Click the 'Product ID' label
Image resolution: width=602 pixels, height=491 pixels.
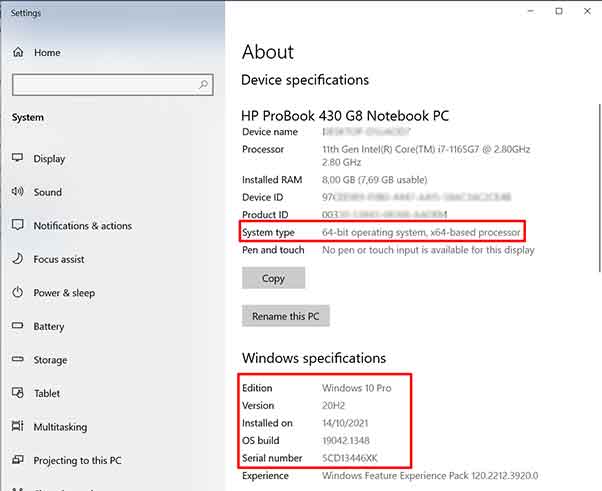tap(265, 215)
